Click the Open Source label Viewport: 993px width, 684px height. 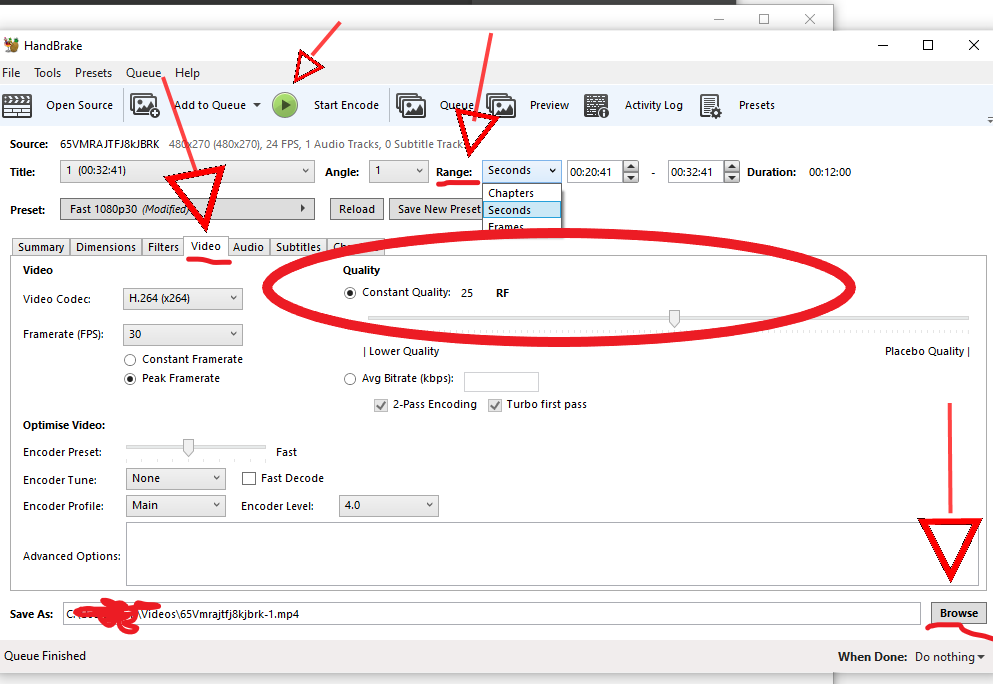click(79, 105)
